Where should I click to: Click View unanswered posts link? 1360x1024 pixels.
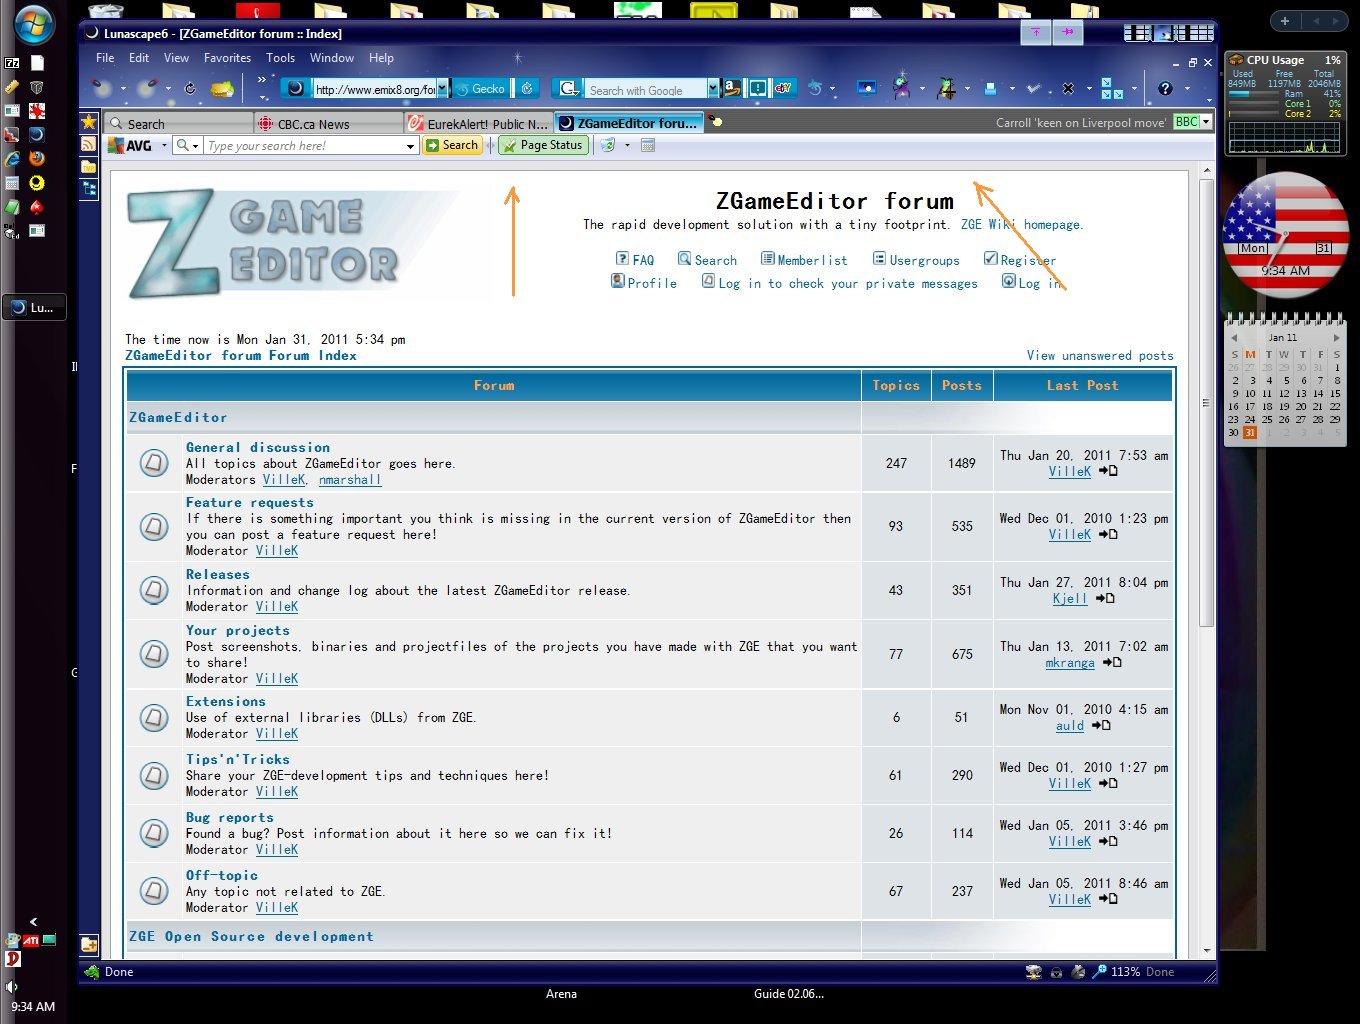[1100, 355]
